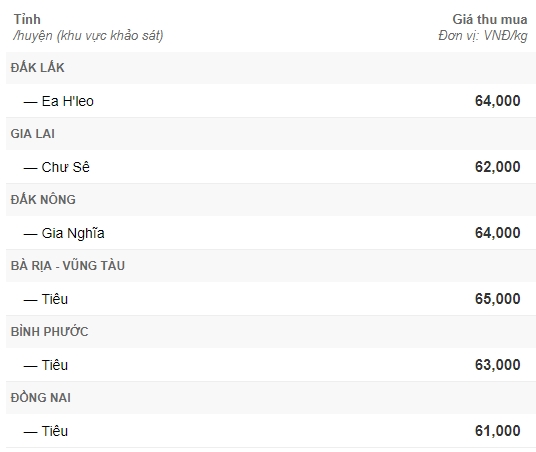Click the 64,000 price for Gia Nghĩa
The height and width of the screenshot is (452, 536).
coord(497,233)
